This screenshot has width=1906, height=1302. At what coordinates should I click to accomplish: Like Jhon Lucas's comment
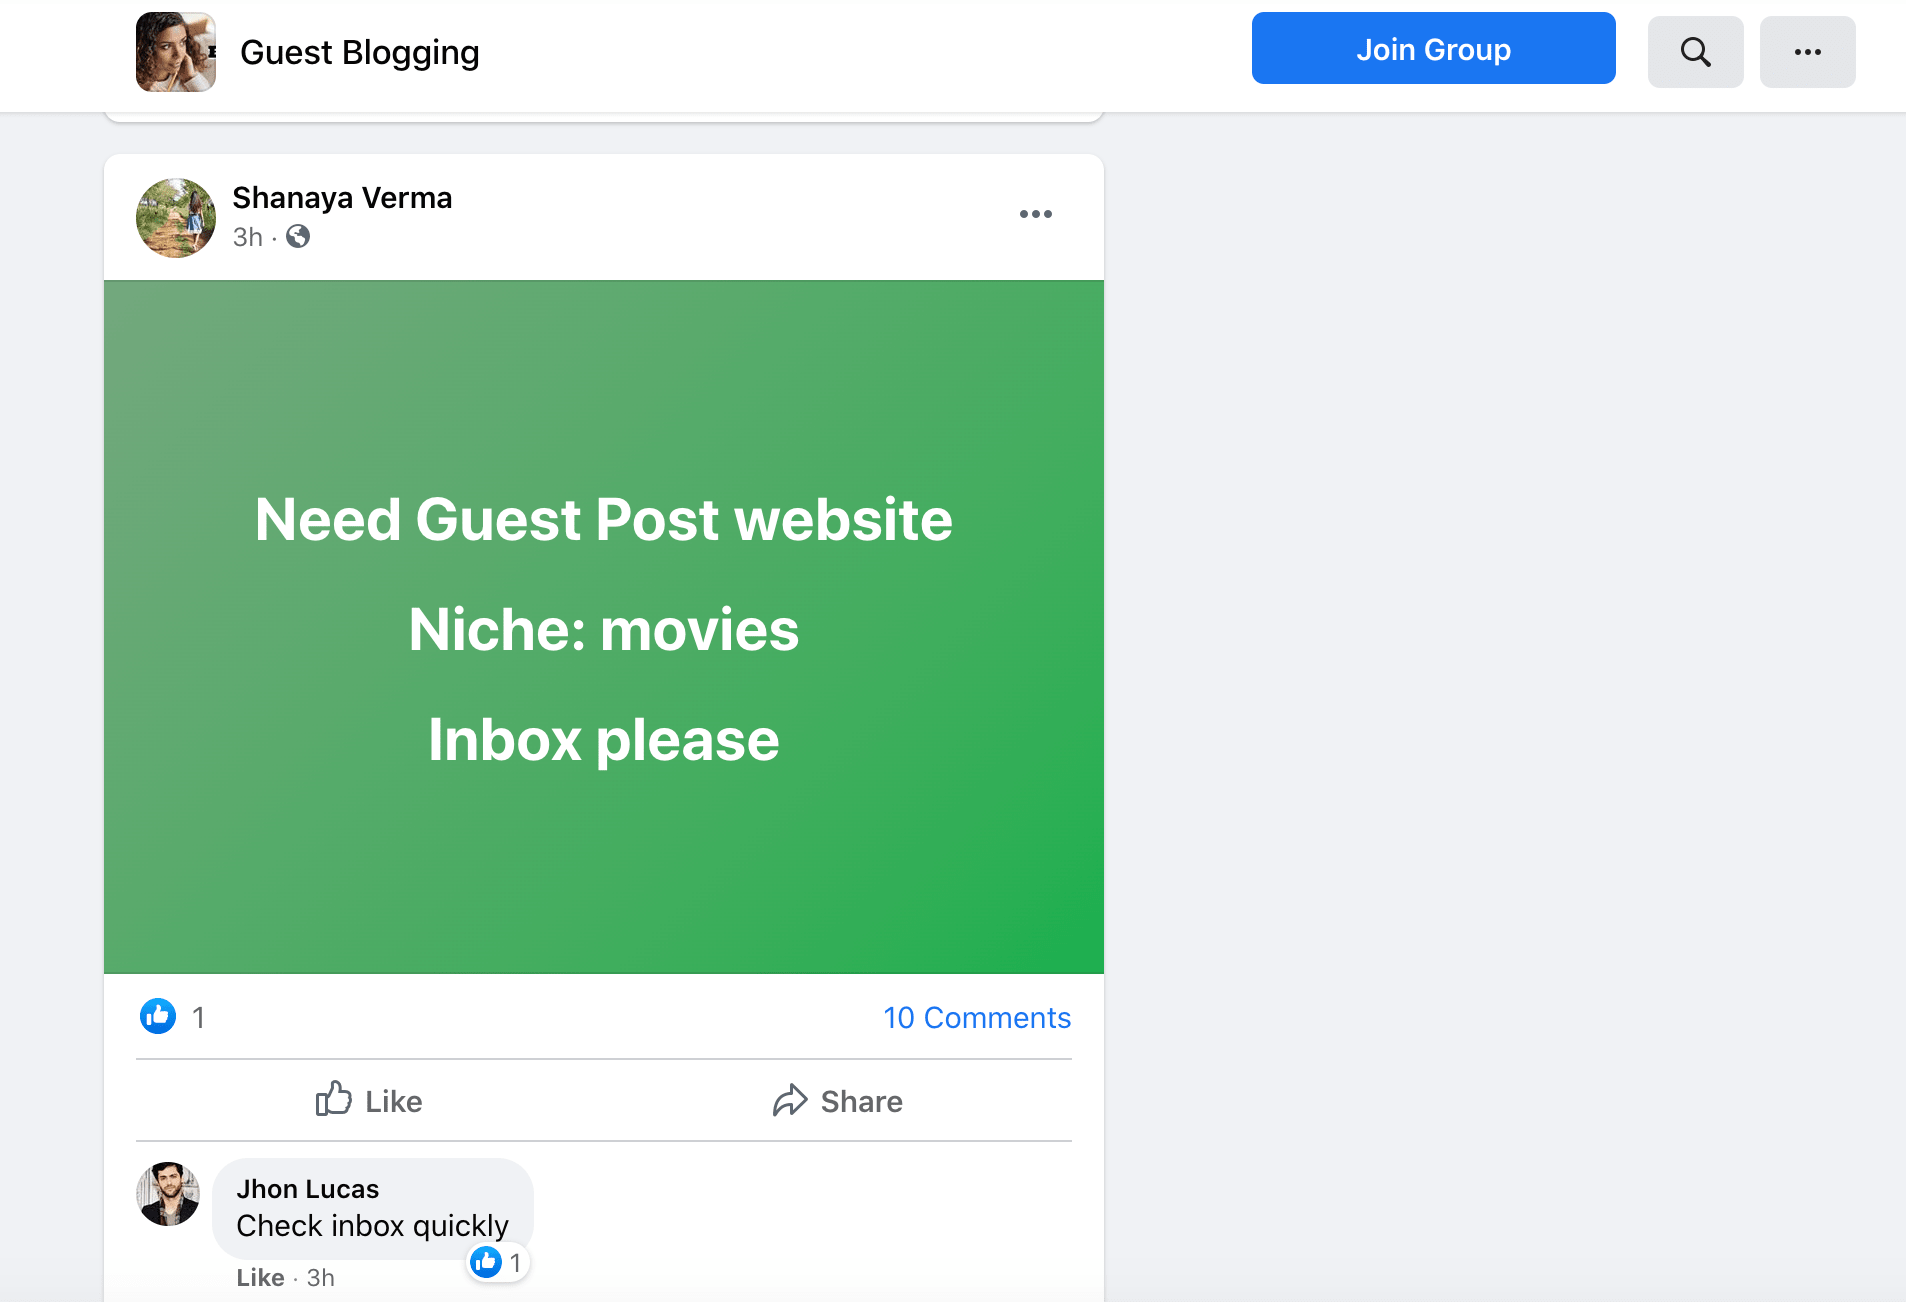tap(260, 1277)
